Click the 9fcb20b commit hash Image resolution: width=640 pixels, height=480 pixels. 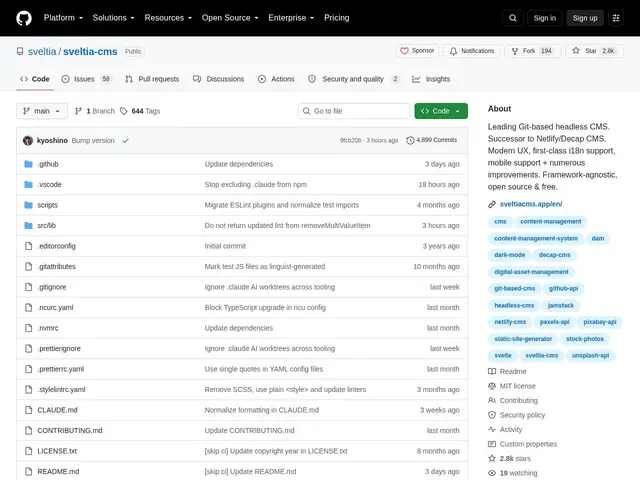[x=350, y=140]
